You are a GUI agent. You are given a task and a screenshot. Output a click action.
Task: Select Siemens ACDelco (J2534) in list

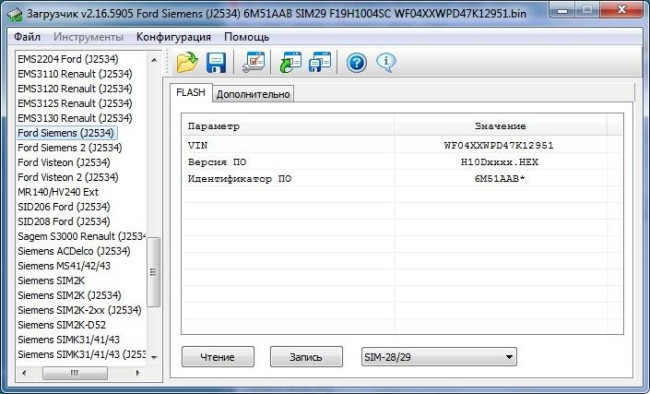(74, 251)
